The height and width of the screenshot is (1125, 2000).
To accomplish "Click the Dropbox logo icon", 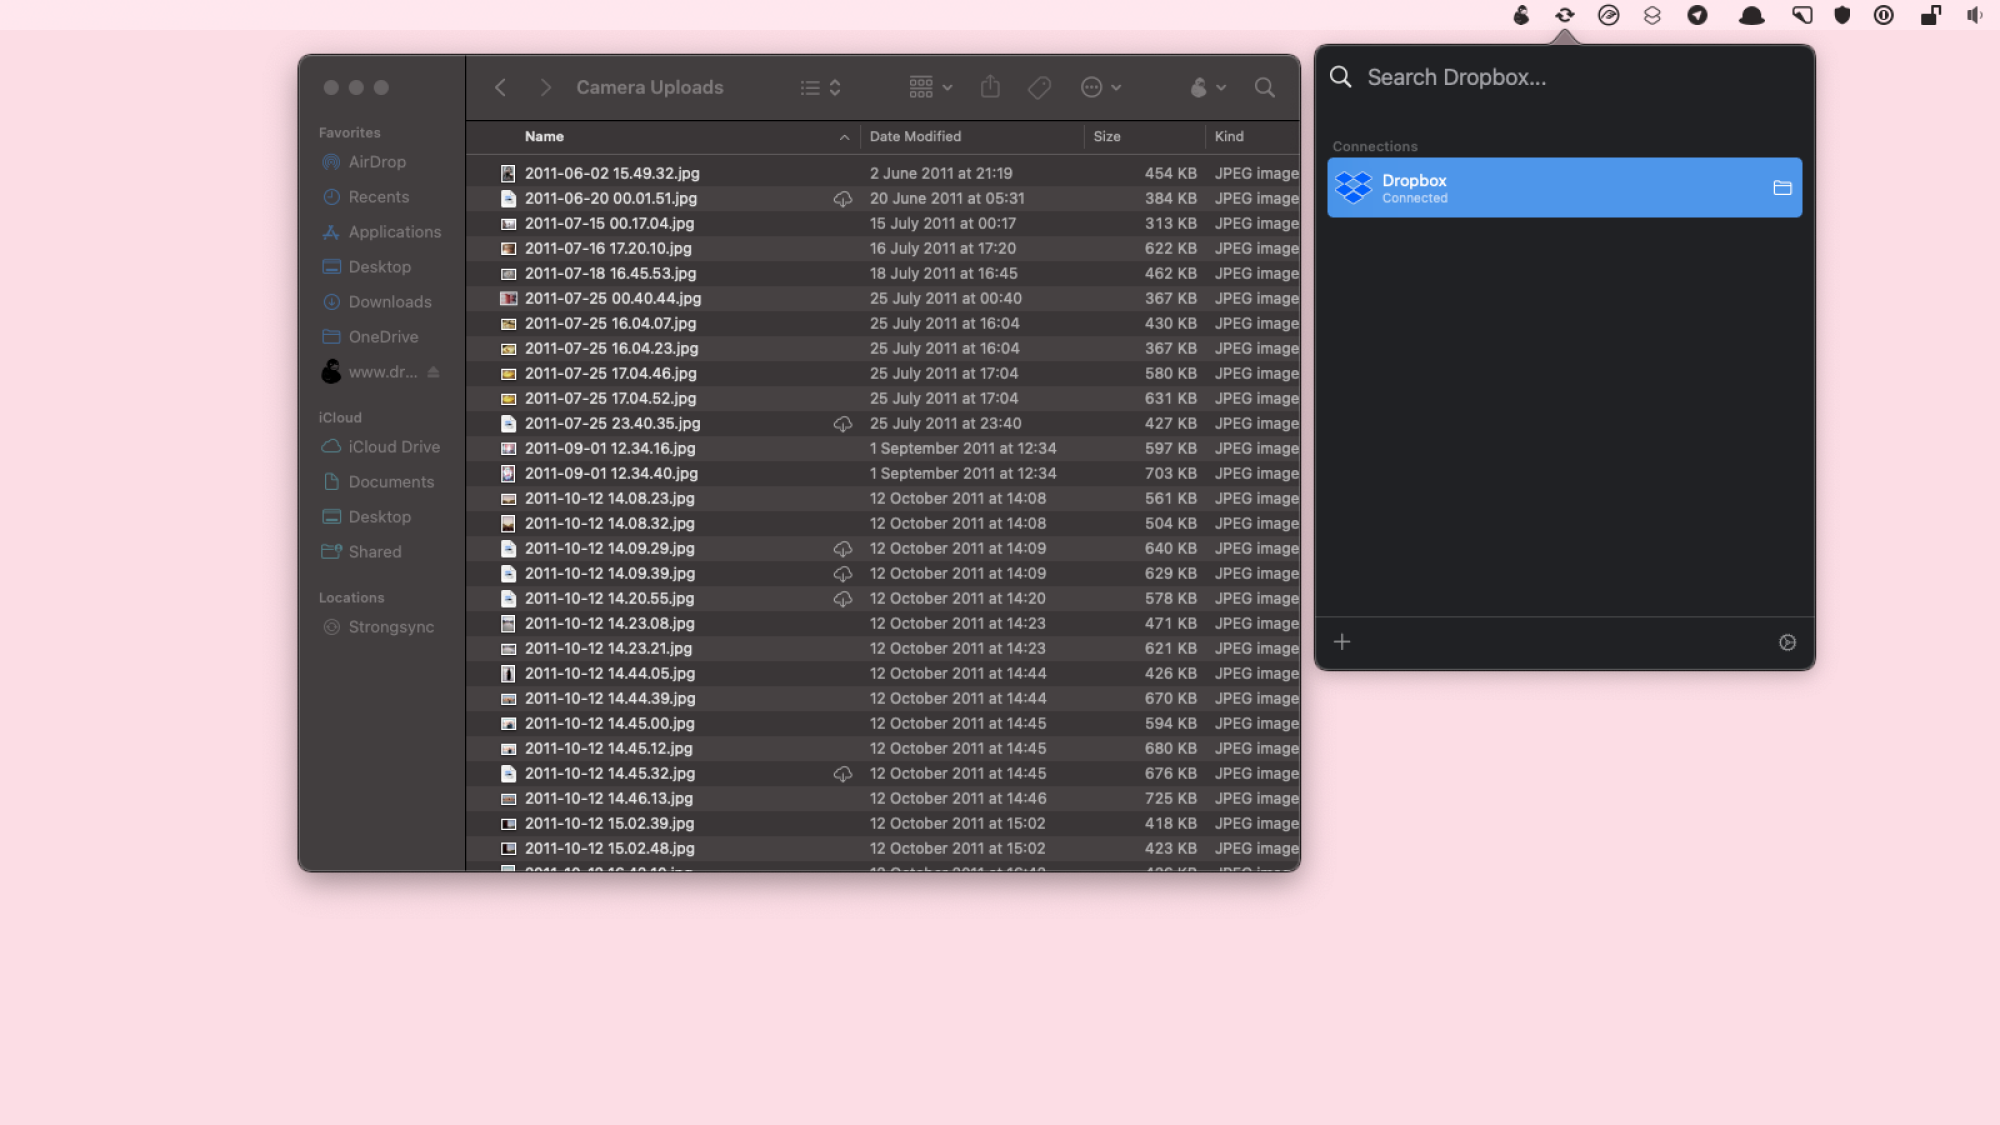I will pyautogui.click(x=1354, y=188).
